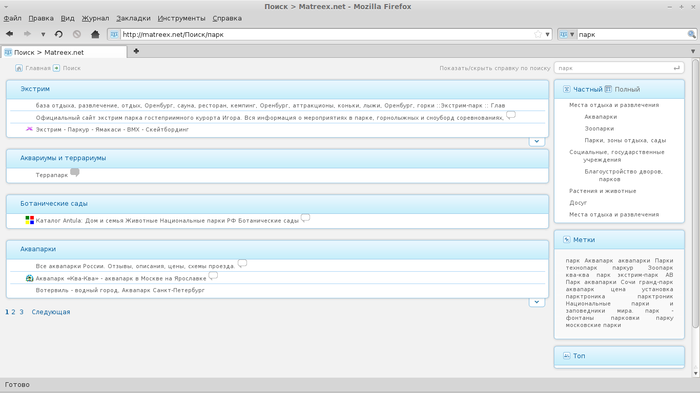
Task: Click the Аквапарк Ква-Ква favicon
Action: tap(29, 278)
